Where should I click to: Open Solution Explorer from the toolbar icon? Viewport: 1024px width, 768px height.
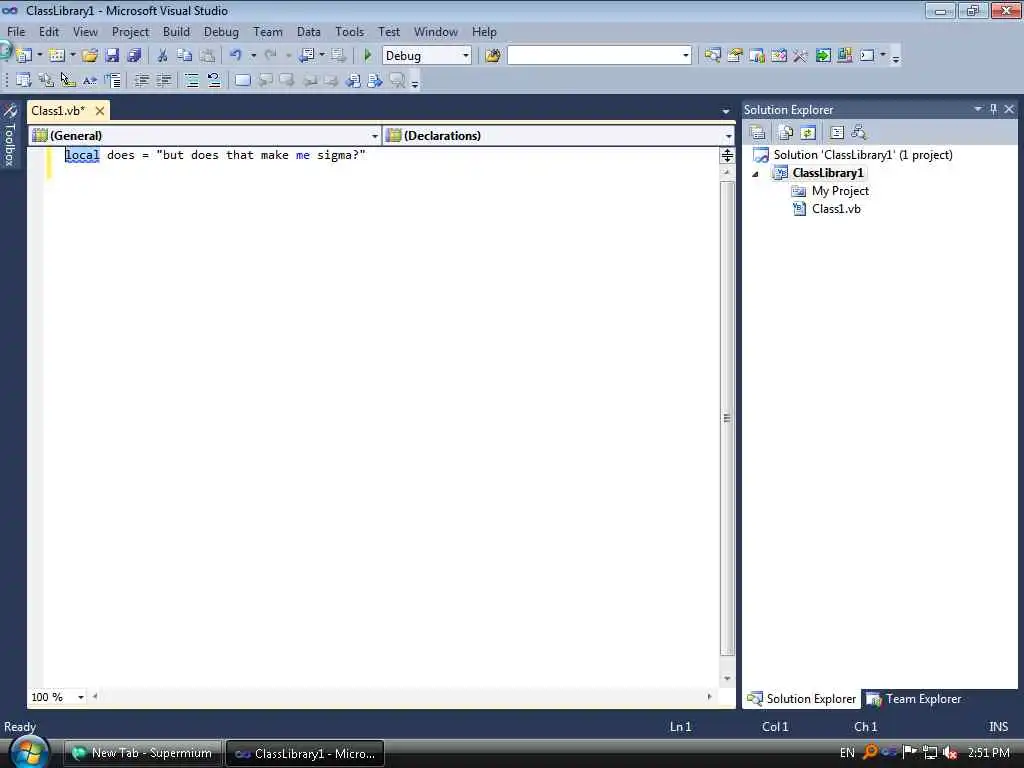tap(712, 56)
